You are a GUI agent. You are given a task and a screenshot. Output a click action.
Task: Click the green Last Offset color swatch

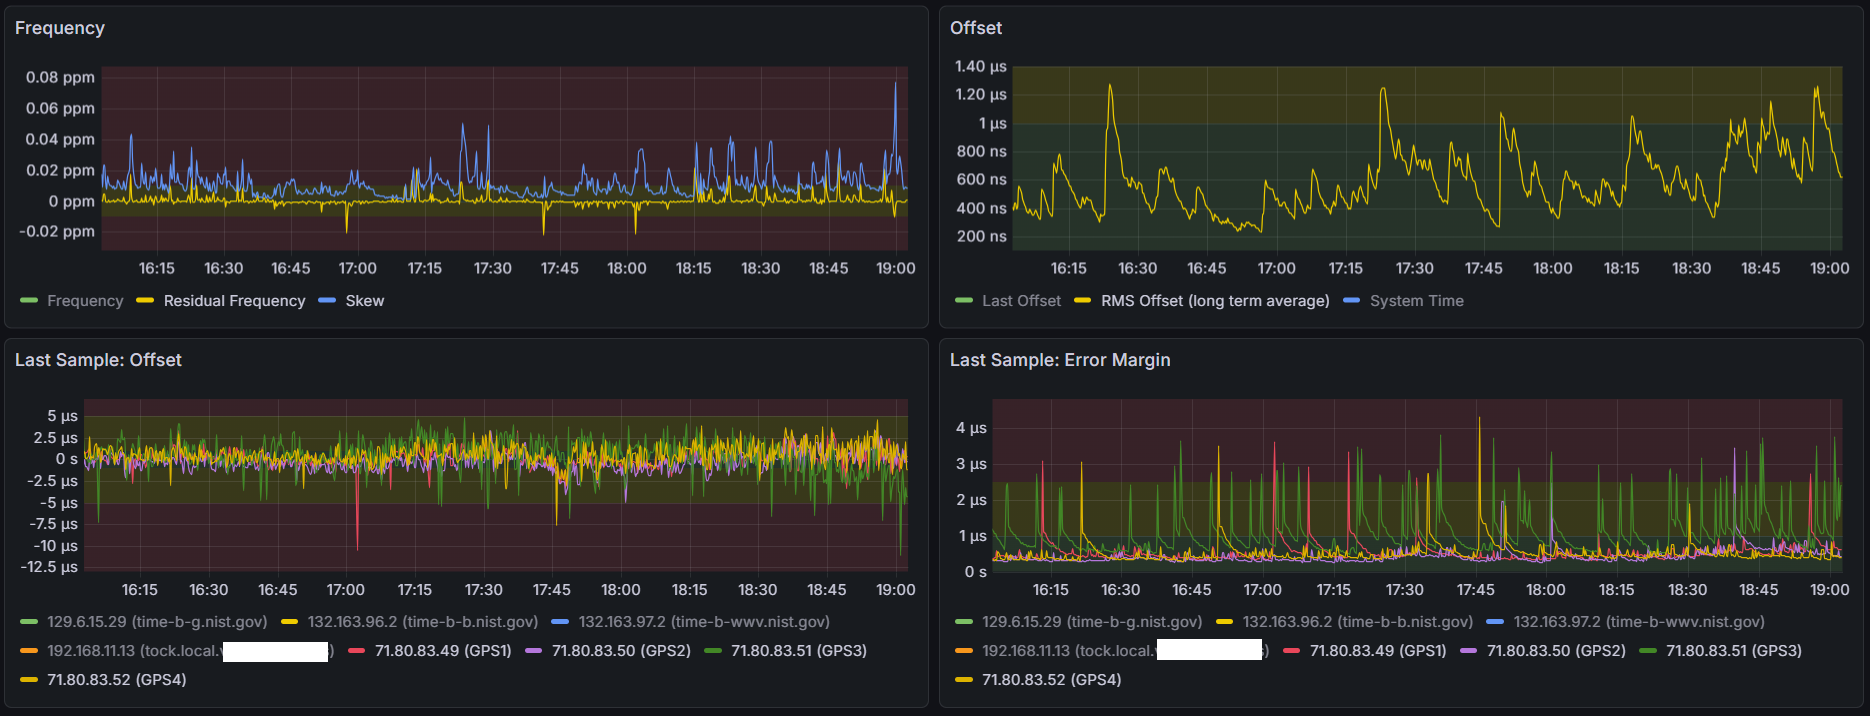pyautogui.click(x=964, y=300)
